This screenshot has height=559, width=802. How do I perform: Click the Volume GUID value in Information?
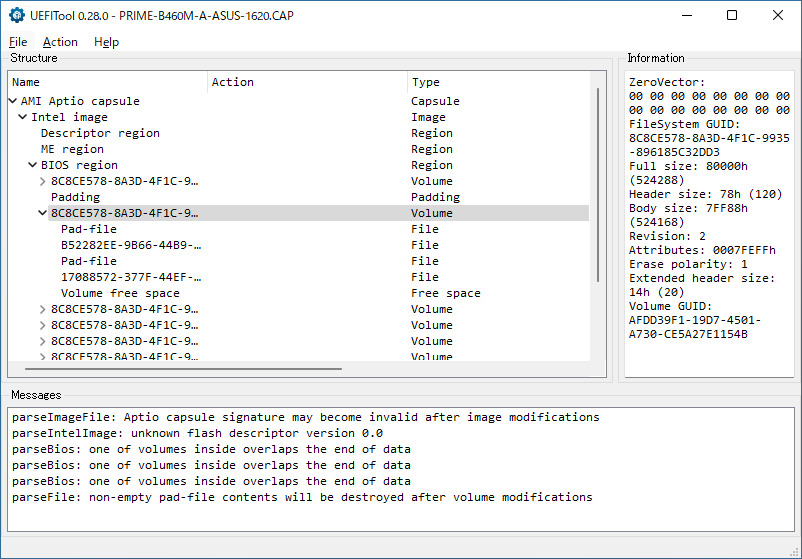[695, 327]
